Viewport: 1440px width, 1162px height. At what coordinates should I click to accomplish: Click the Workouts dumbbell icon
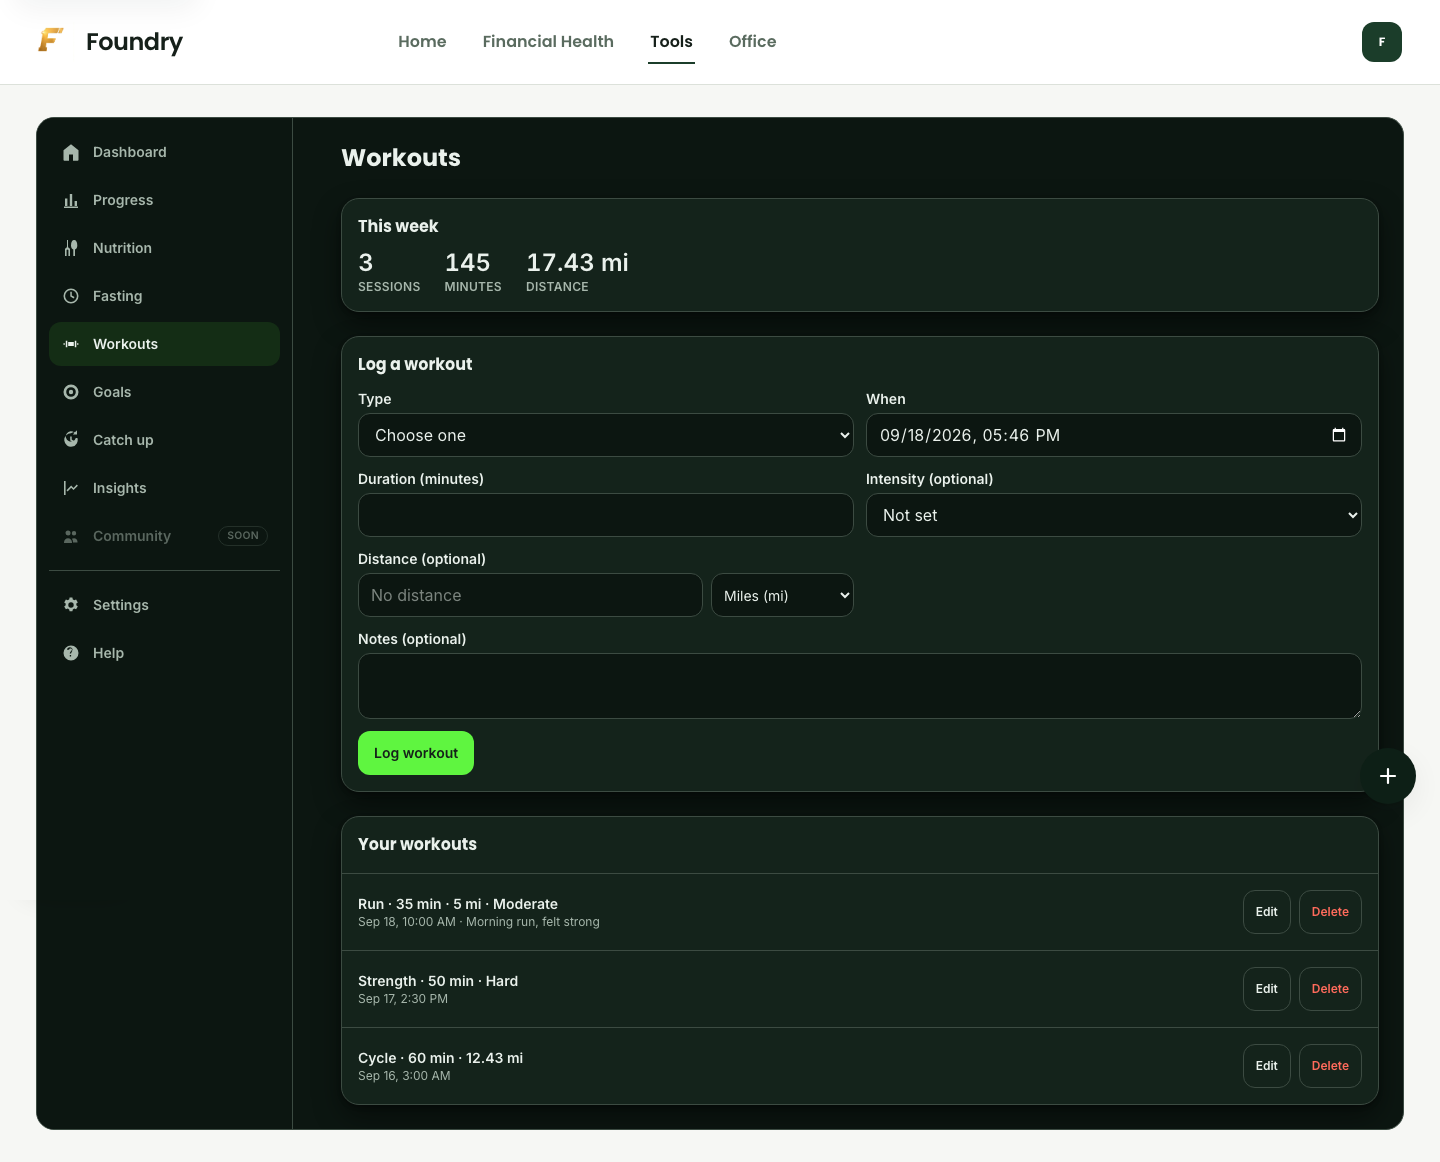point(71,344)
